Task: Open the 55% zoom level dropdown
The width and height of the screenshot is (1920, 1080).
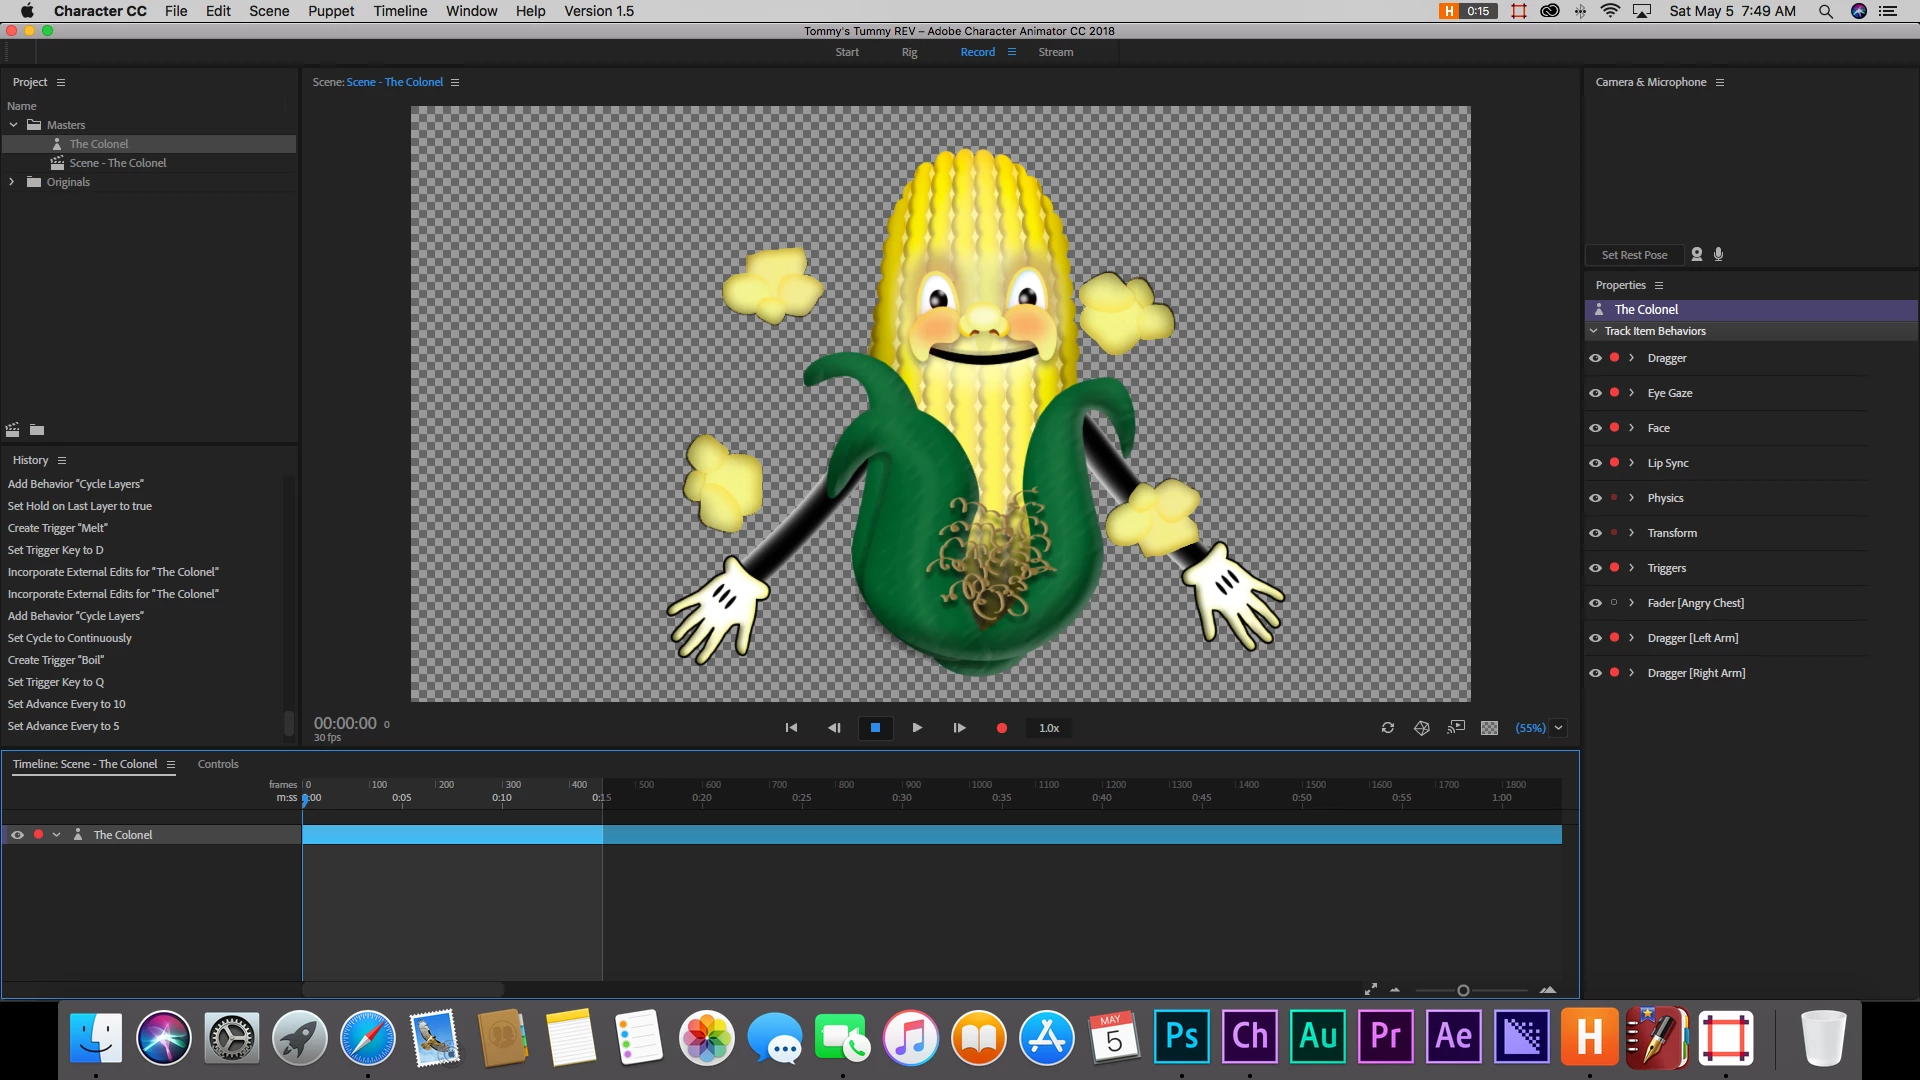Action: (1558, 728)
